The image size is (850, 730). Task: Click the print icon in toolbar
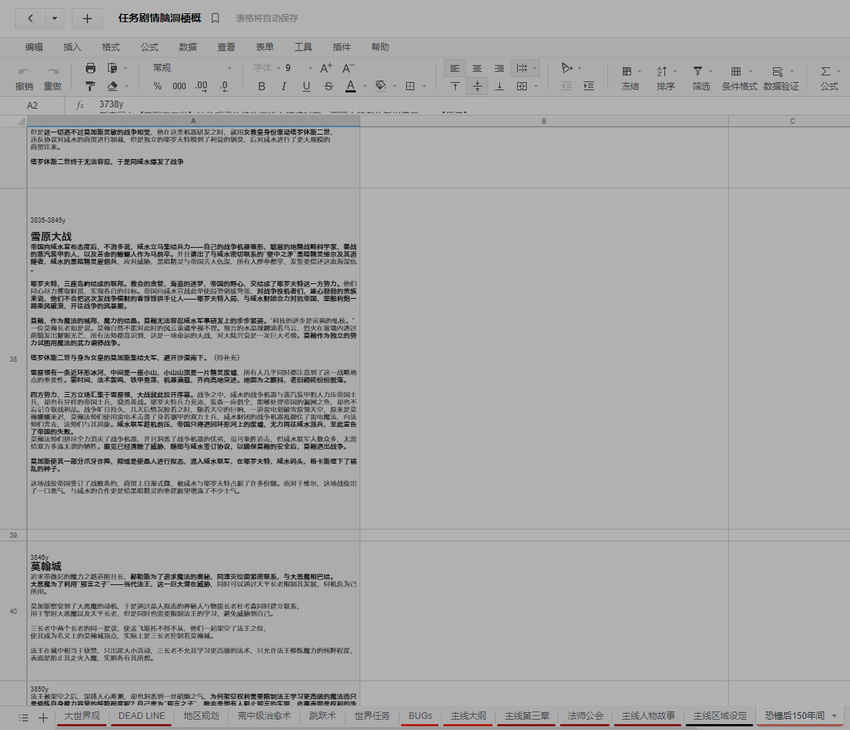click(x=90, y=68)
